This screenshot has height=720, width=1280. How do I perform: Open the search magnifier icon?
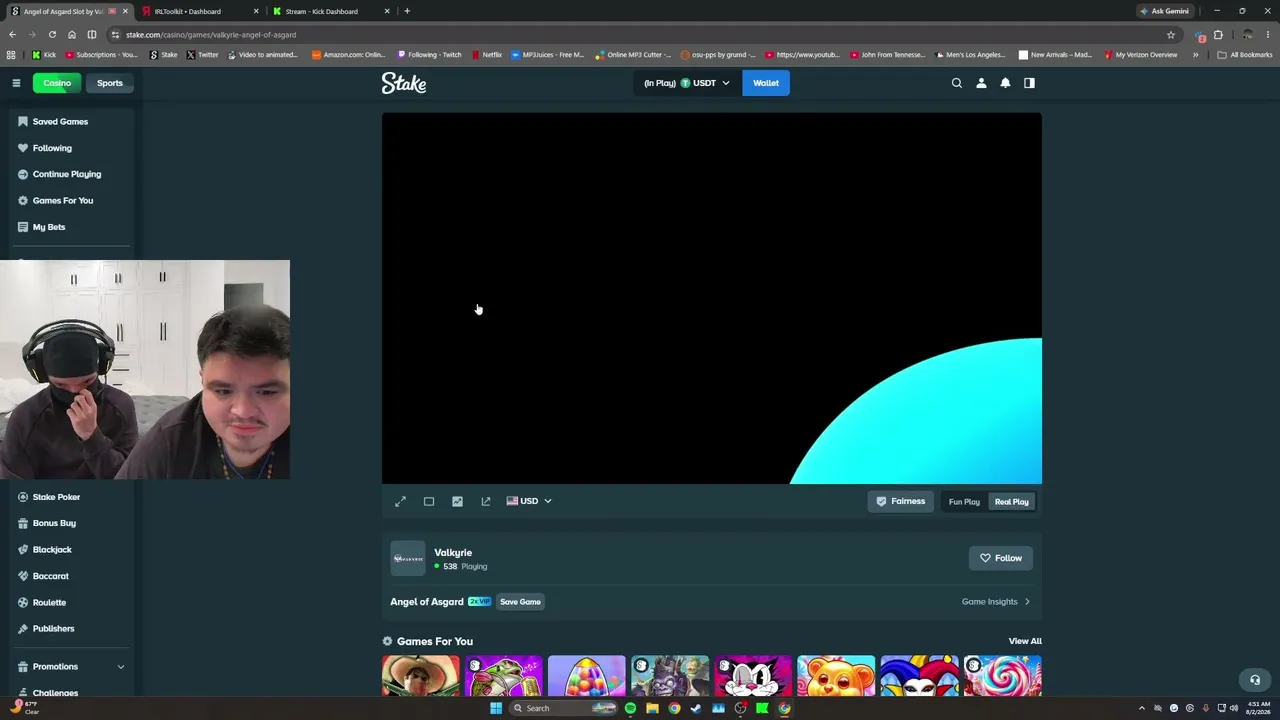(x=957, y=83)
